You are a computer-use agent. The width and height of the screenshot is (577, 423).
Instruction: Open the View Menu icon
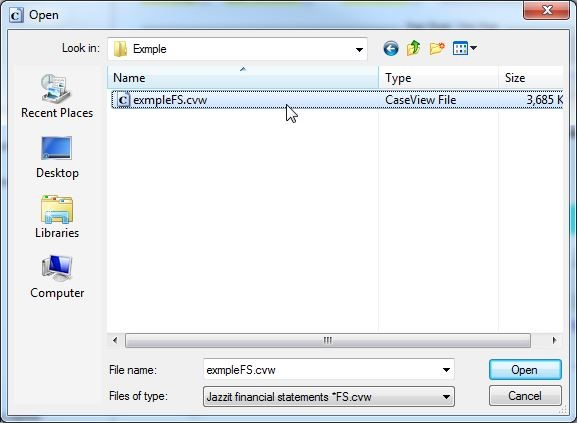point(460,48)
